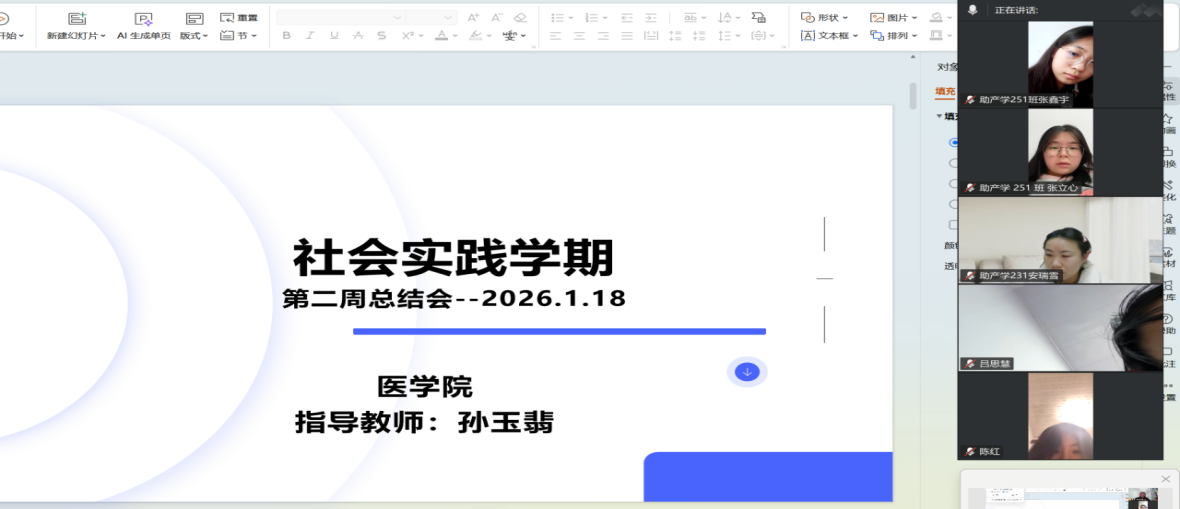Open the 文本框 text box button
Screen dimensions: 1180x509
(825, 36)
